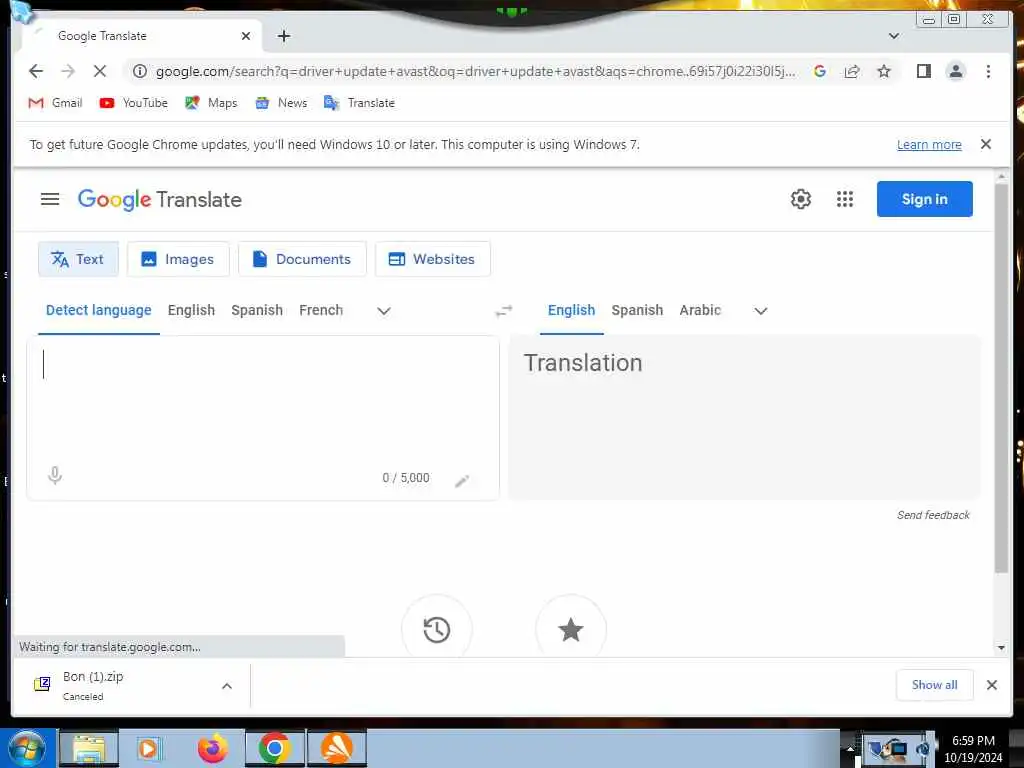Click Send feedback link
The image size is (1024, 768).
[x=933, y=515]
